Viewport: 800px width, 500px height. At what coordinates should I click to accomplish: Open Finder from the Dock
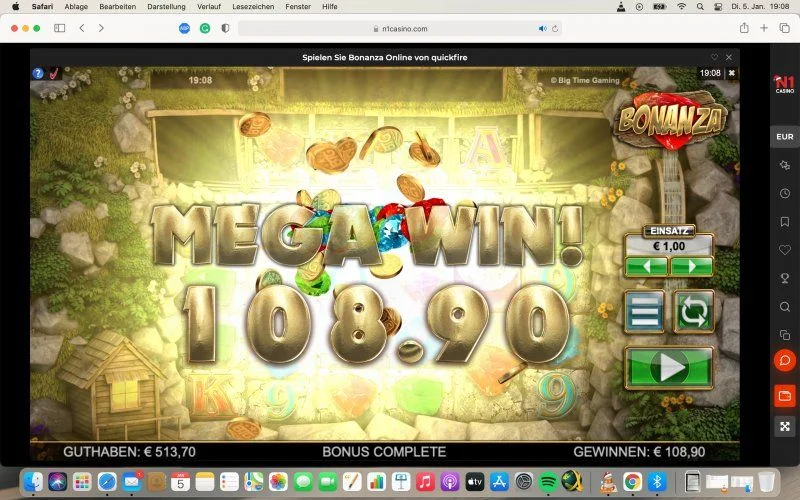34,482
